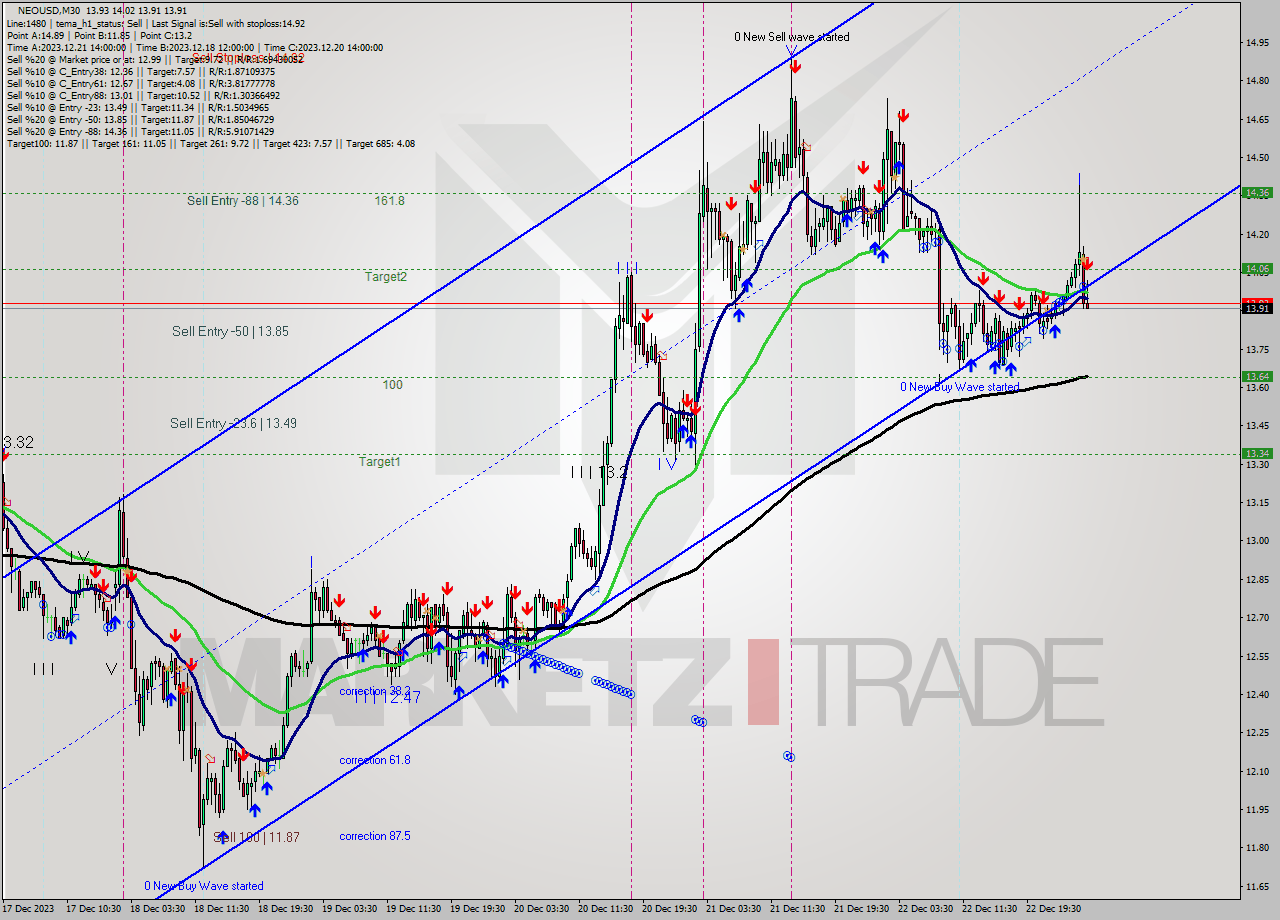This screenshot has width=1280, height=920.
Task: Click the '3.32' label at left edge
Action: (x=19, y=442)
